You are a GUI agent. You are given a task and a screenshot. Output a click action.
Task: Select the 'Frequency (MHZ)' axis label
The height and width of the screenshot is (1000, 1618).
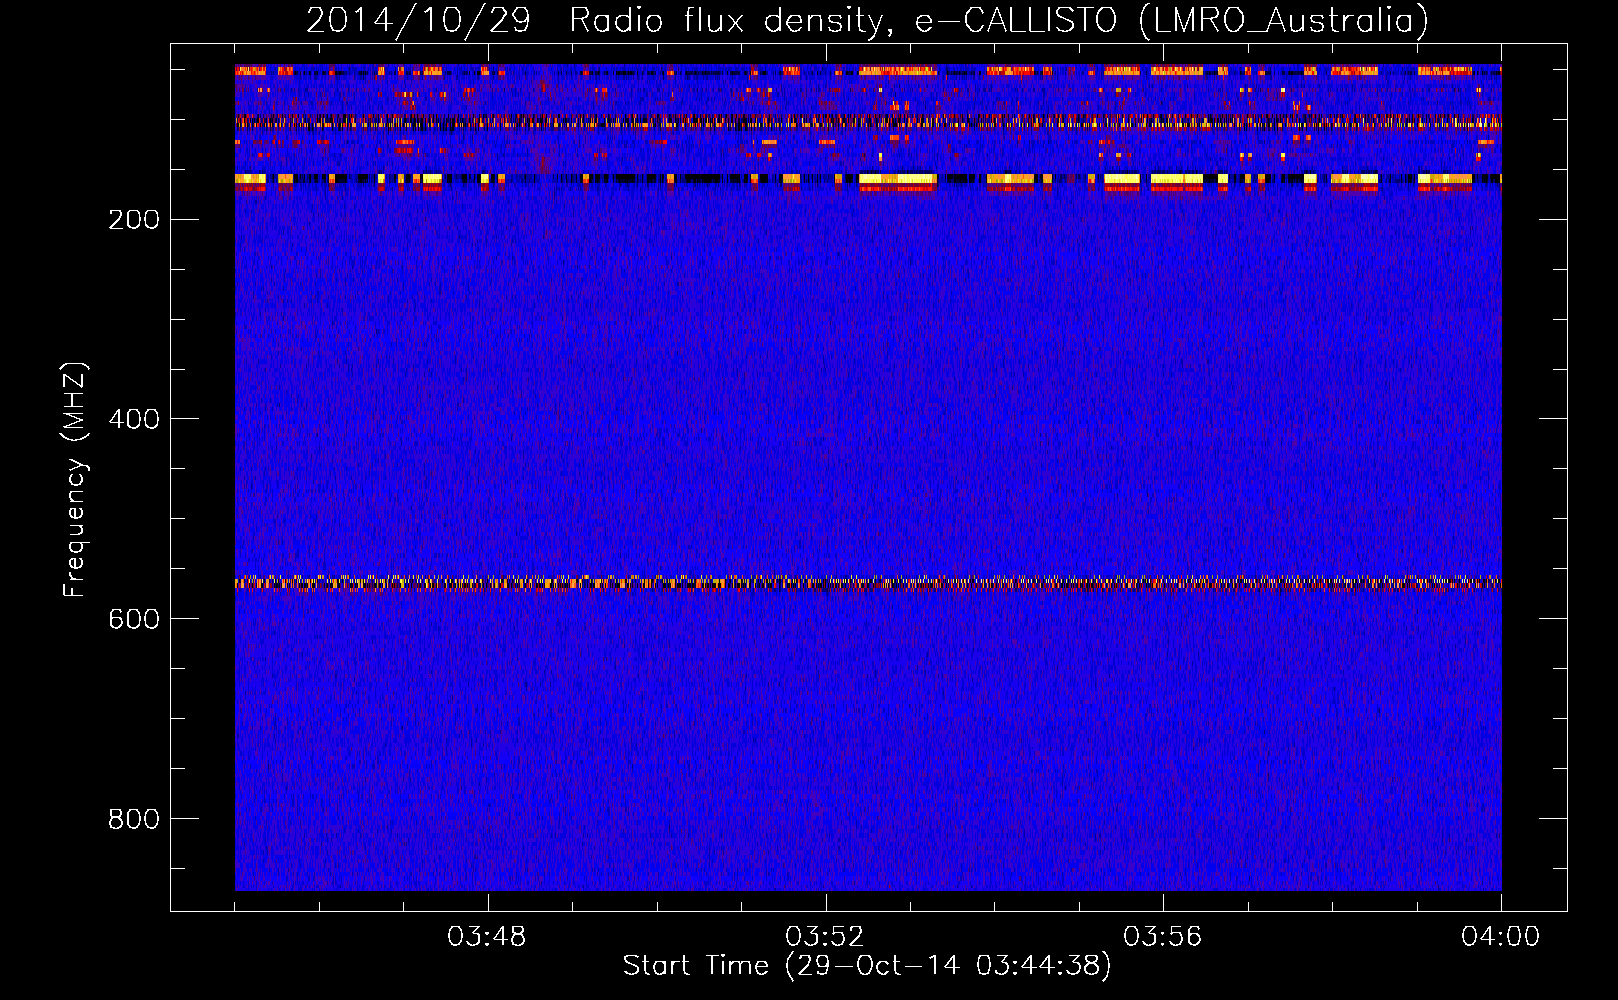click(x=75, y=480)
